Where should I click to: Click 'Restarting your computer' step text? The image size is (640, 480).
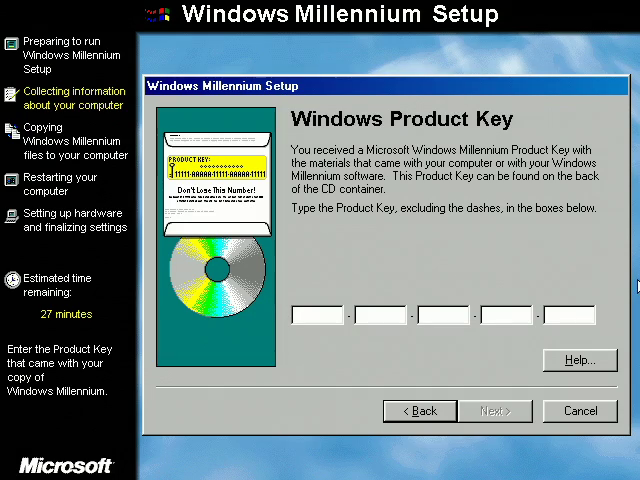pos(60,184)
